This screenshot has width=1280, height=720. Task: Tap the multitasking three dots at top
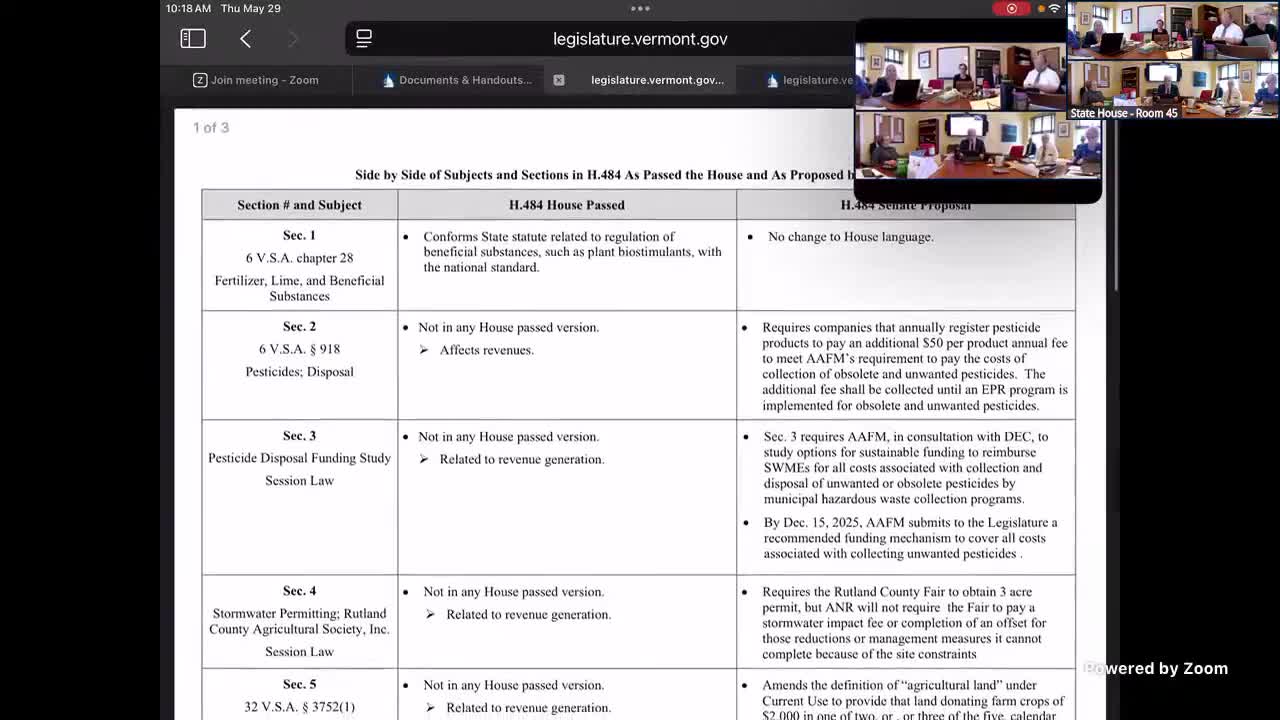point(640,8)
